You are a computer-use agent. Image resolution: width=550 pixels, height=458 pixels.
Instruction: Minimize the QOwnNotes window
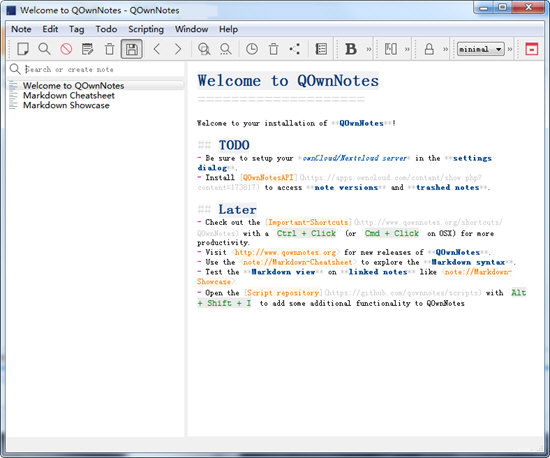pyautogui.click(x=484, y=8)
